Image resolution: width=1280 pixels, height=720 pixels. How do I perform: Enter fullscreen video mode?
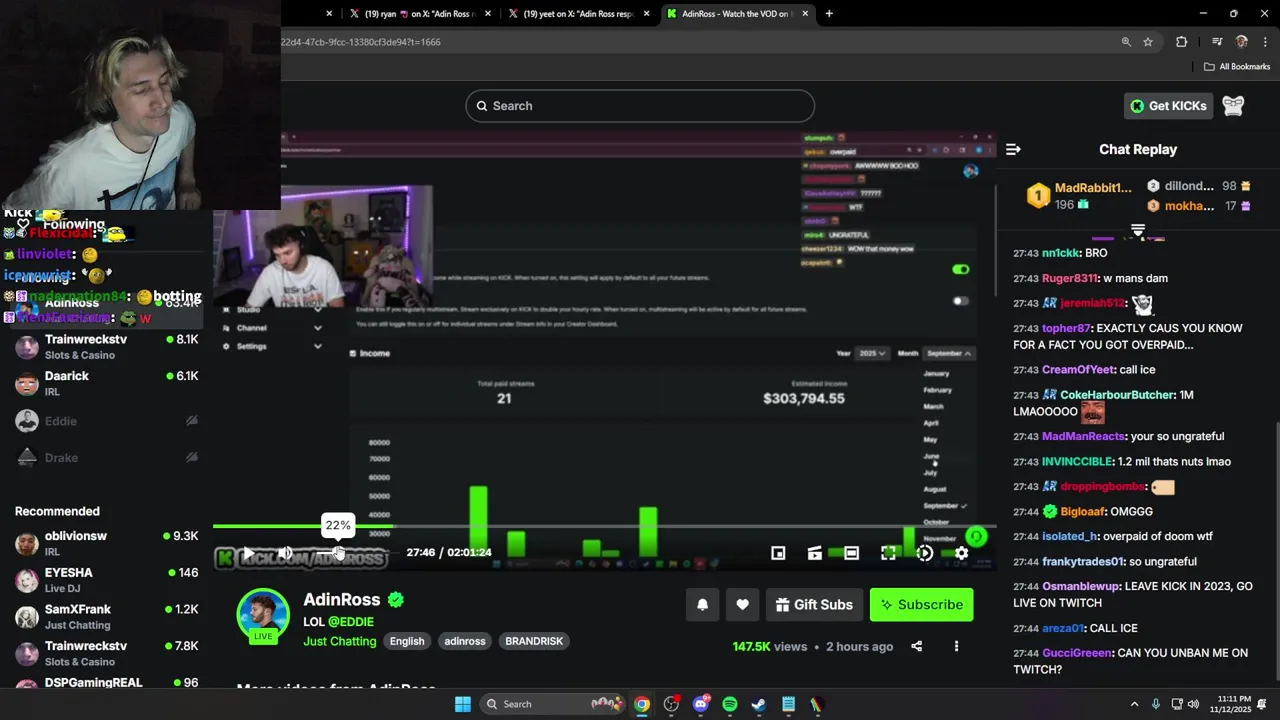[x=888, y=553]
